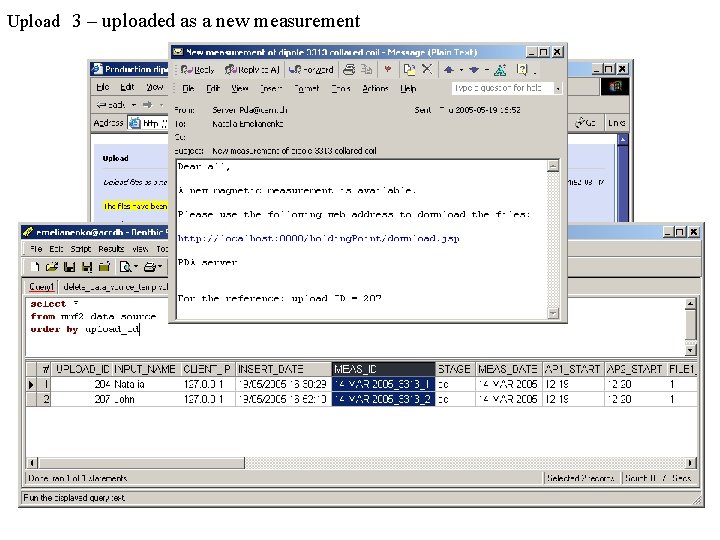Switch to the delete_data_source_temp tab
The image size is (720, 540).
point(115,287)
